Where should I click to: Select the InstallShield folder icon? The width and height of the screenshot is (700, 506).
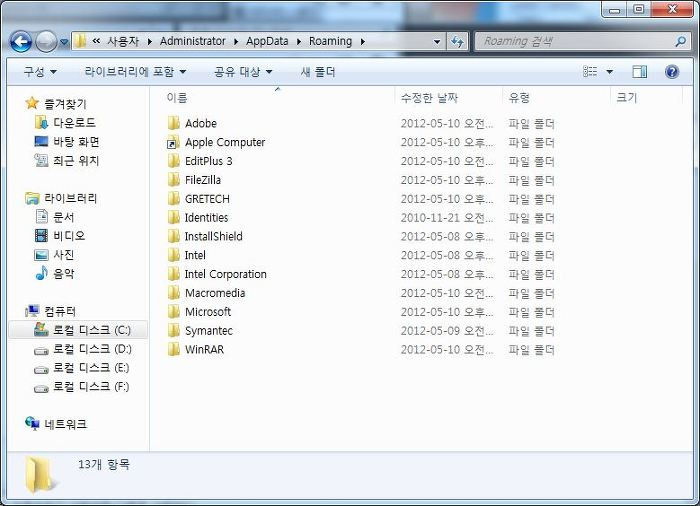pyautogui.click(x=173, y=236)
